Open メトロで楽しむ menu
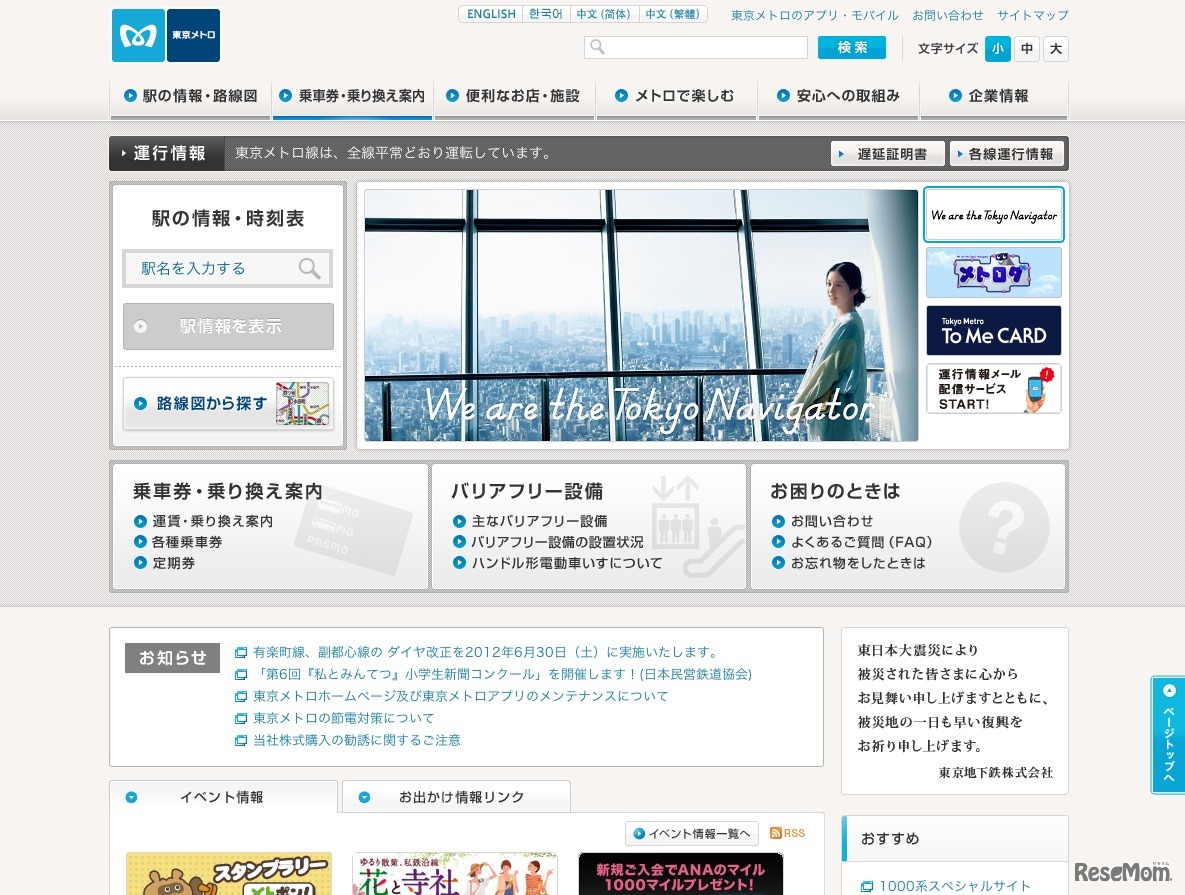Image resolution: width=1185 pixels, height=895 pixels. pyautogui.click(x=676, y=97)
